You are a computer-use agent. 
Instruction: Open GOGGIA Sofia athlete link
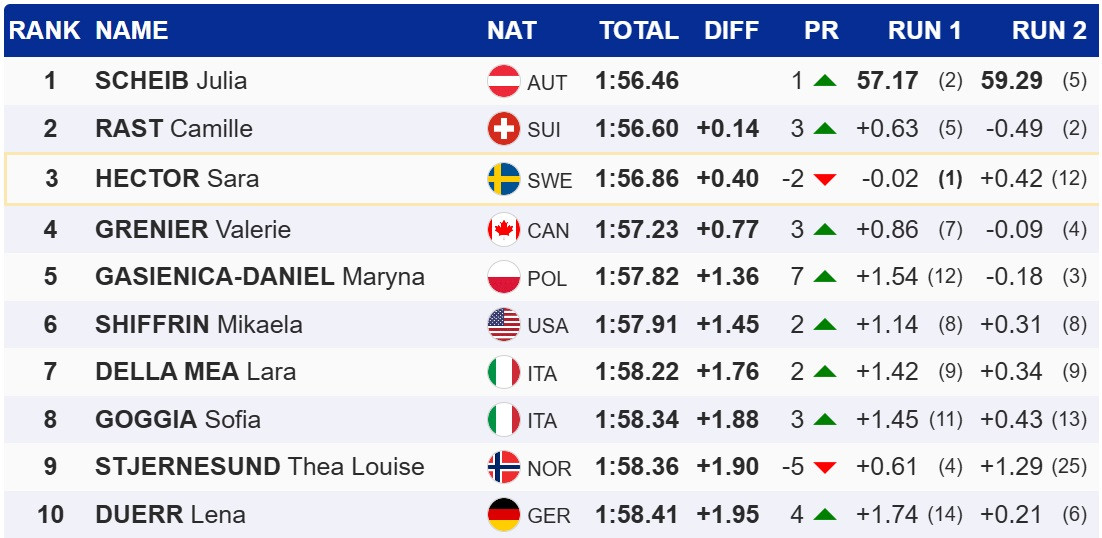click(x=177, y=419)
